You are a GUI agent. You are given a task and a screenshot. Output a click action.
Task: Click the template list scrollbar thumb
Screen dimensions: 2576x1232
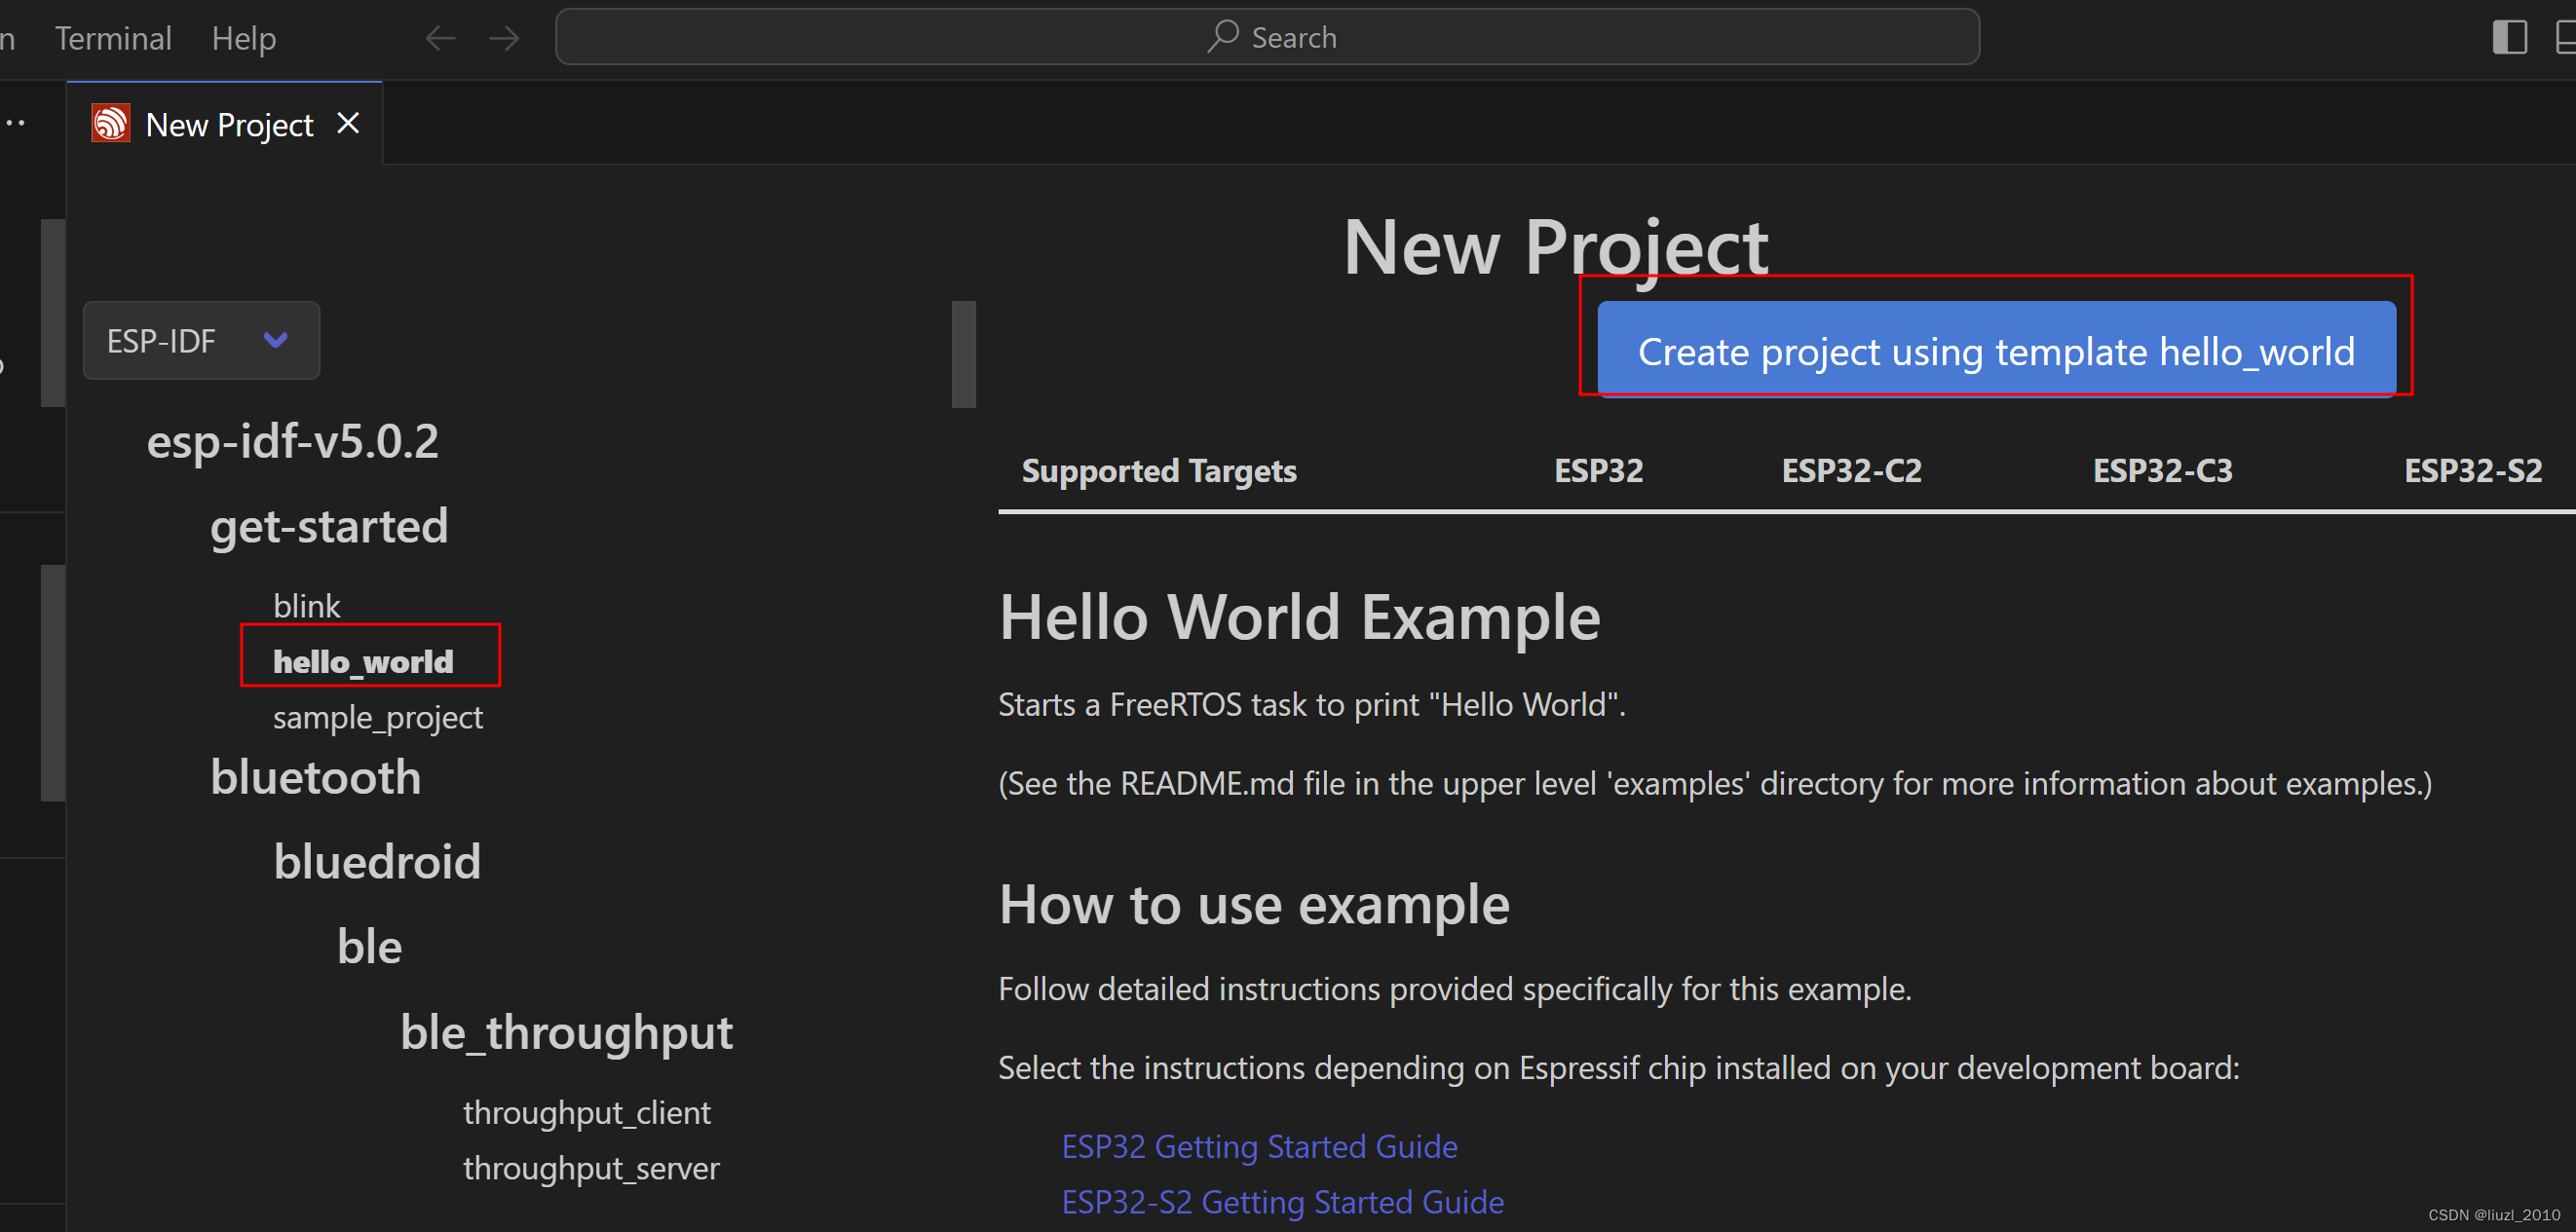pos(963,354)
